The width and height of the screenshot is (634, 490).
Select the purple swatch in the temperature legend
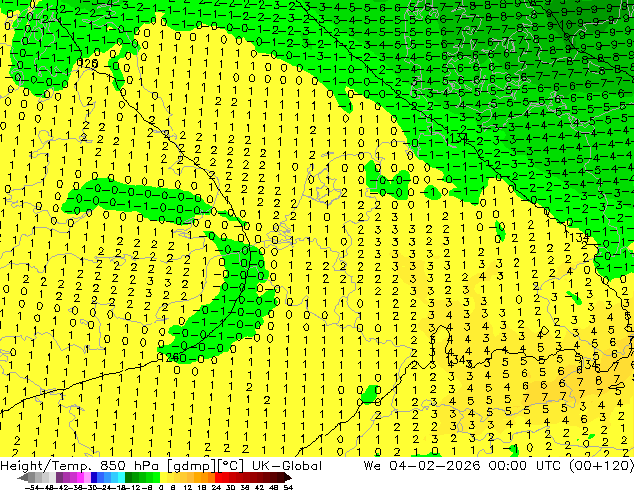pos(59,477)
